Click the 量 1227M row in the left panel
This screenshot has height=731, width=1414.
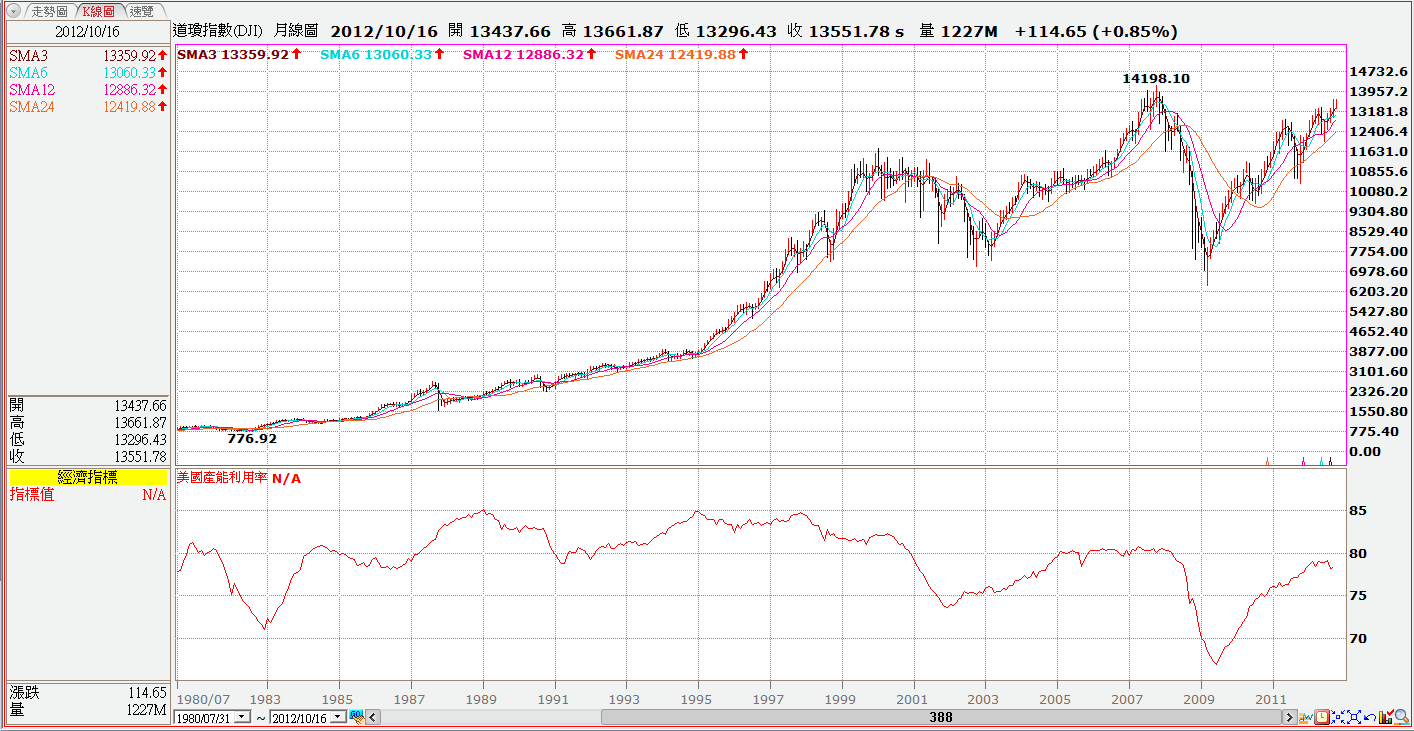coord(87,709)
